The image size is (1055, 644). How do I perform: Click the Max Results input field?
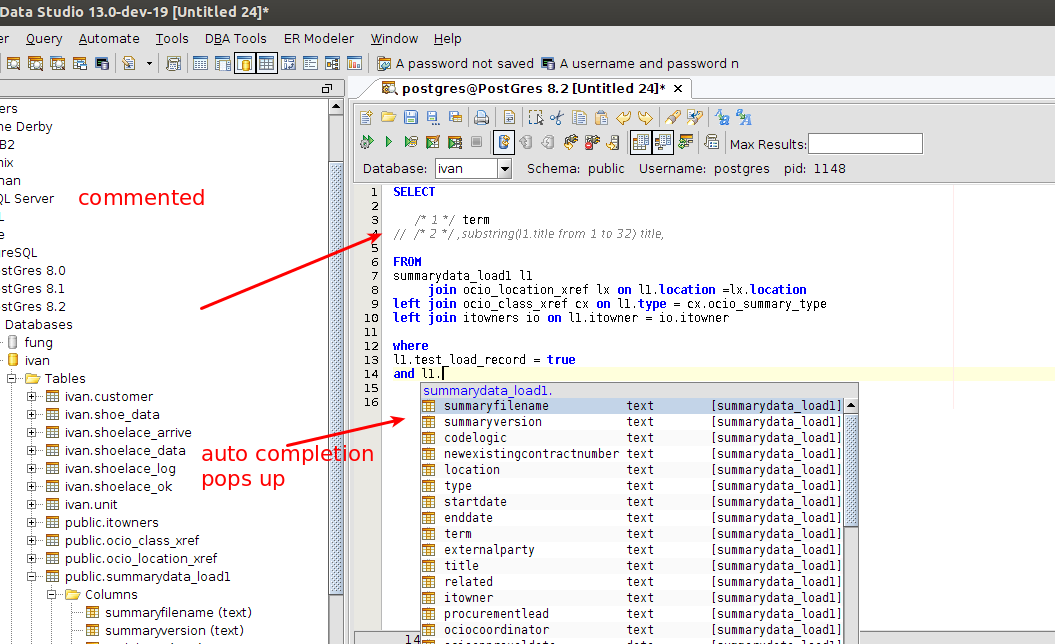[x=865, y=143]
